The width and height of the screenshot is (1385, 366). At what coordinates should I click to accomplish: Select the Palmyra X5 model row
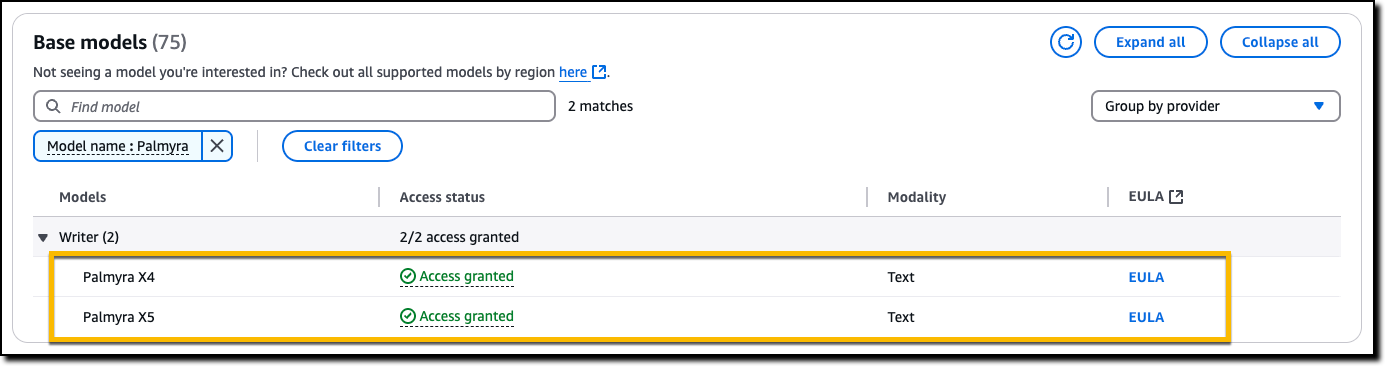[x=640, y=317]
